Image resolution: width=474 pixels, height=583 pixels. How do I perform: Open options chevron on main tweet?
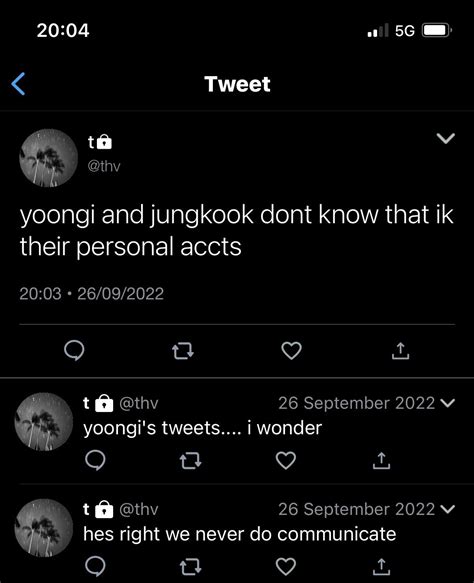tap(445, 138)
